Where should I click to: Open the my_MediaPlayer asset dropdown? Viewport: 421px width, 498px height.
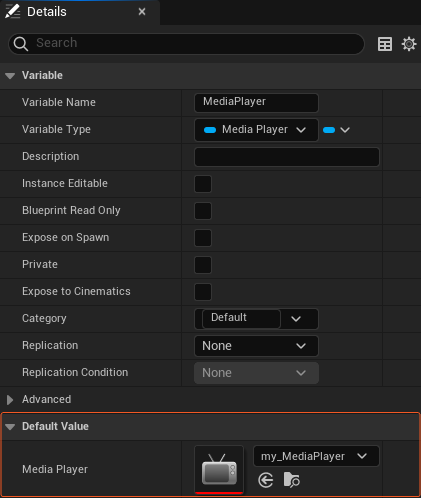pos(316,456)
